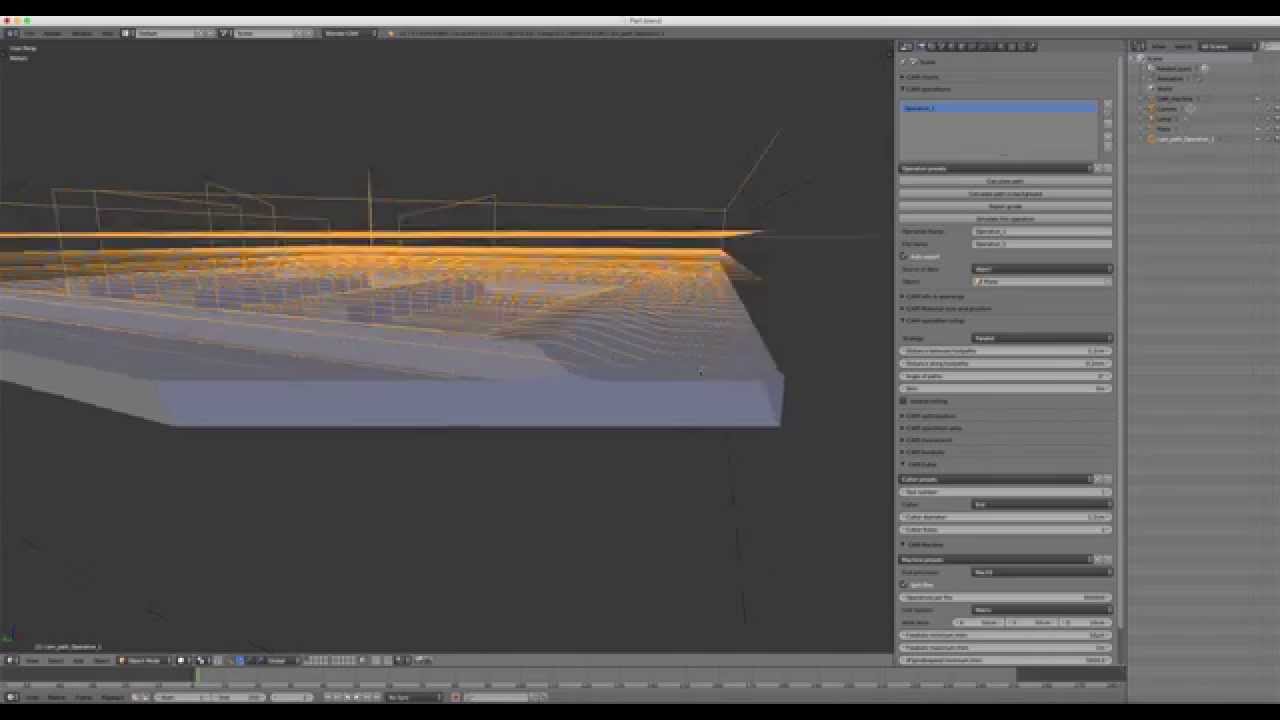1280x720 pixels.
Task: Toggle the Inverse milling checkbox
Action: click(x=904, y=401)
